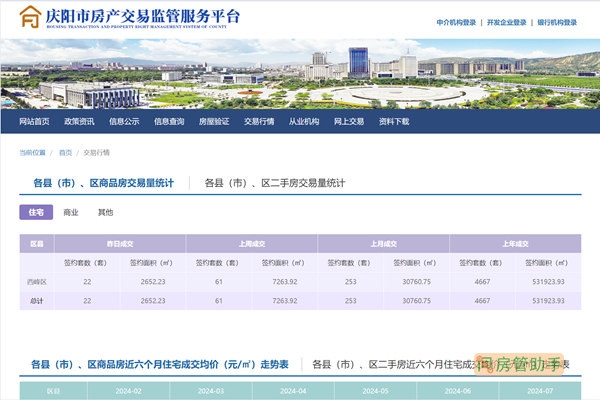Screen dimensions: 600x400
Task: Click 总计 last-year count 4667
Action: (x=482, y=301)
